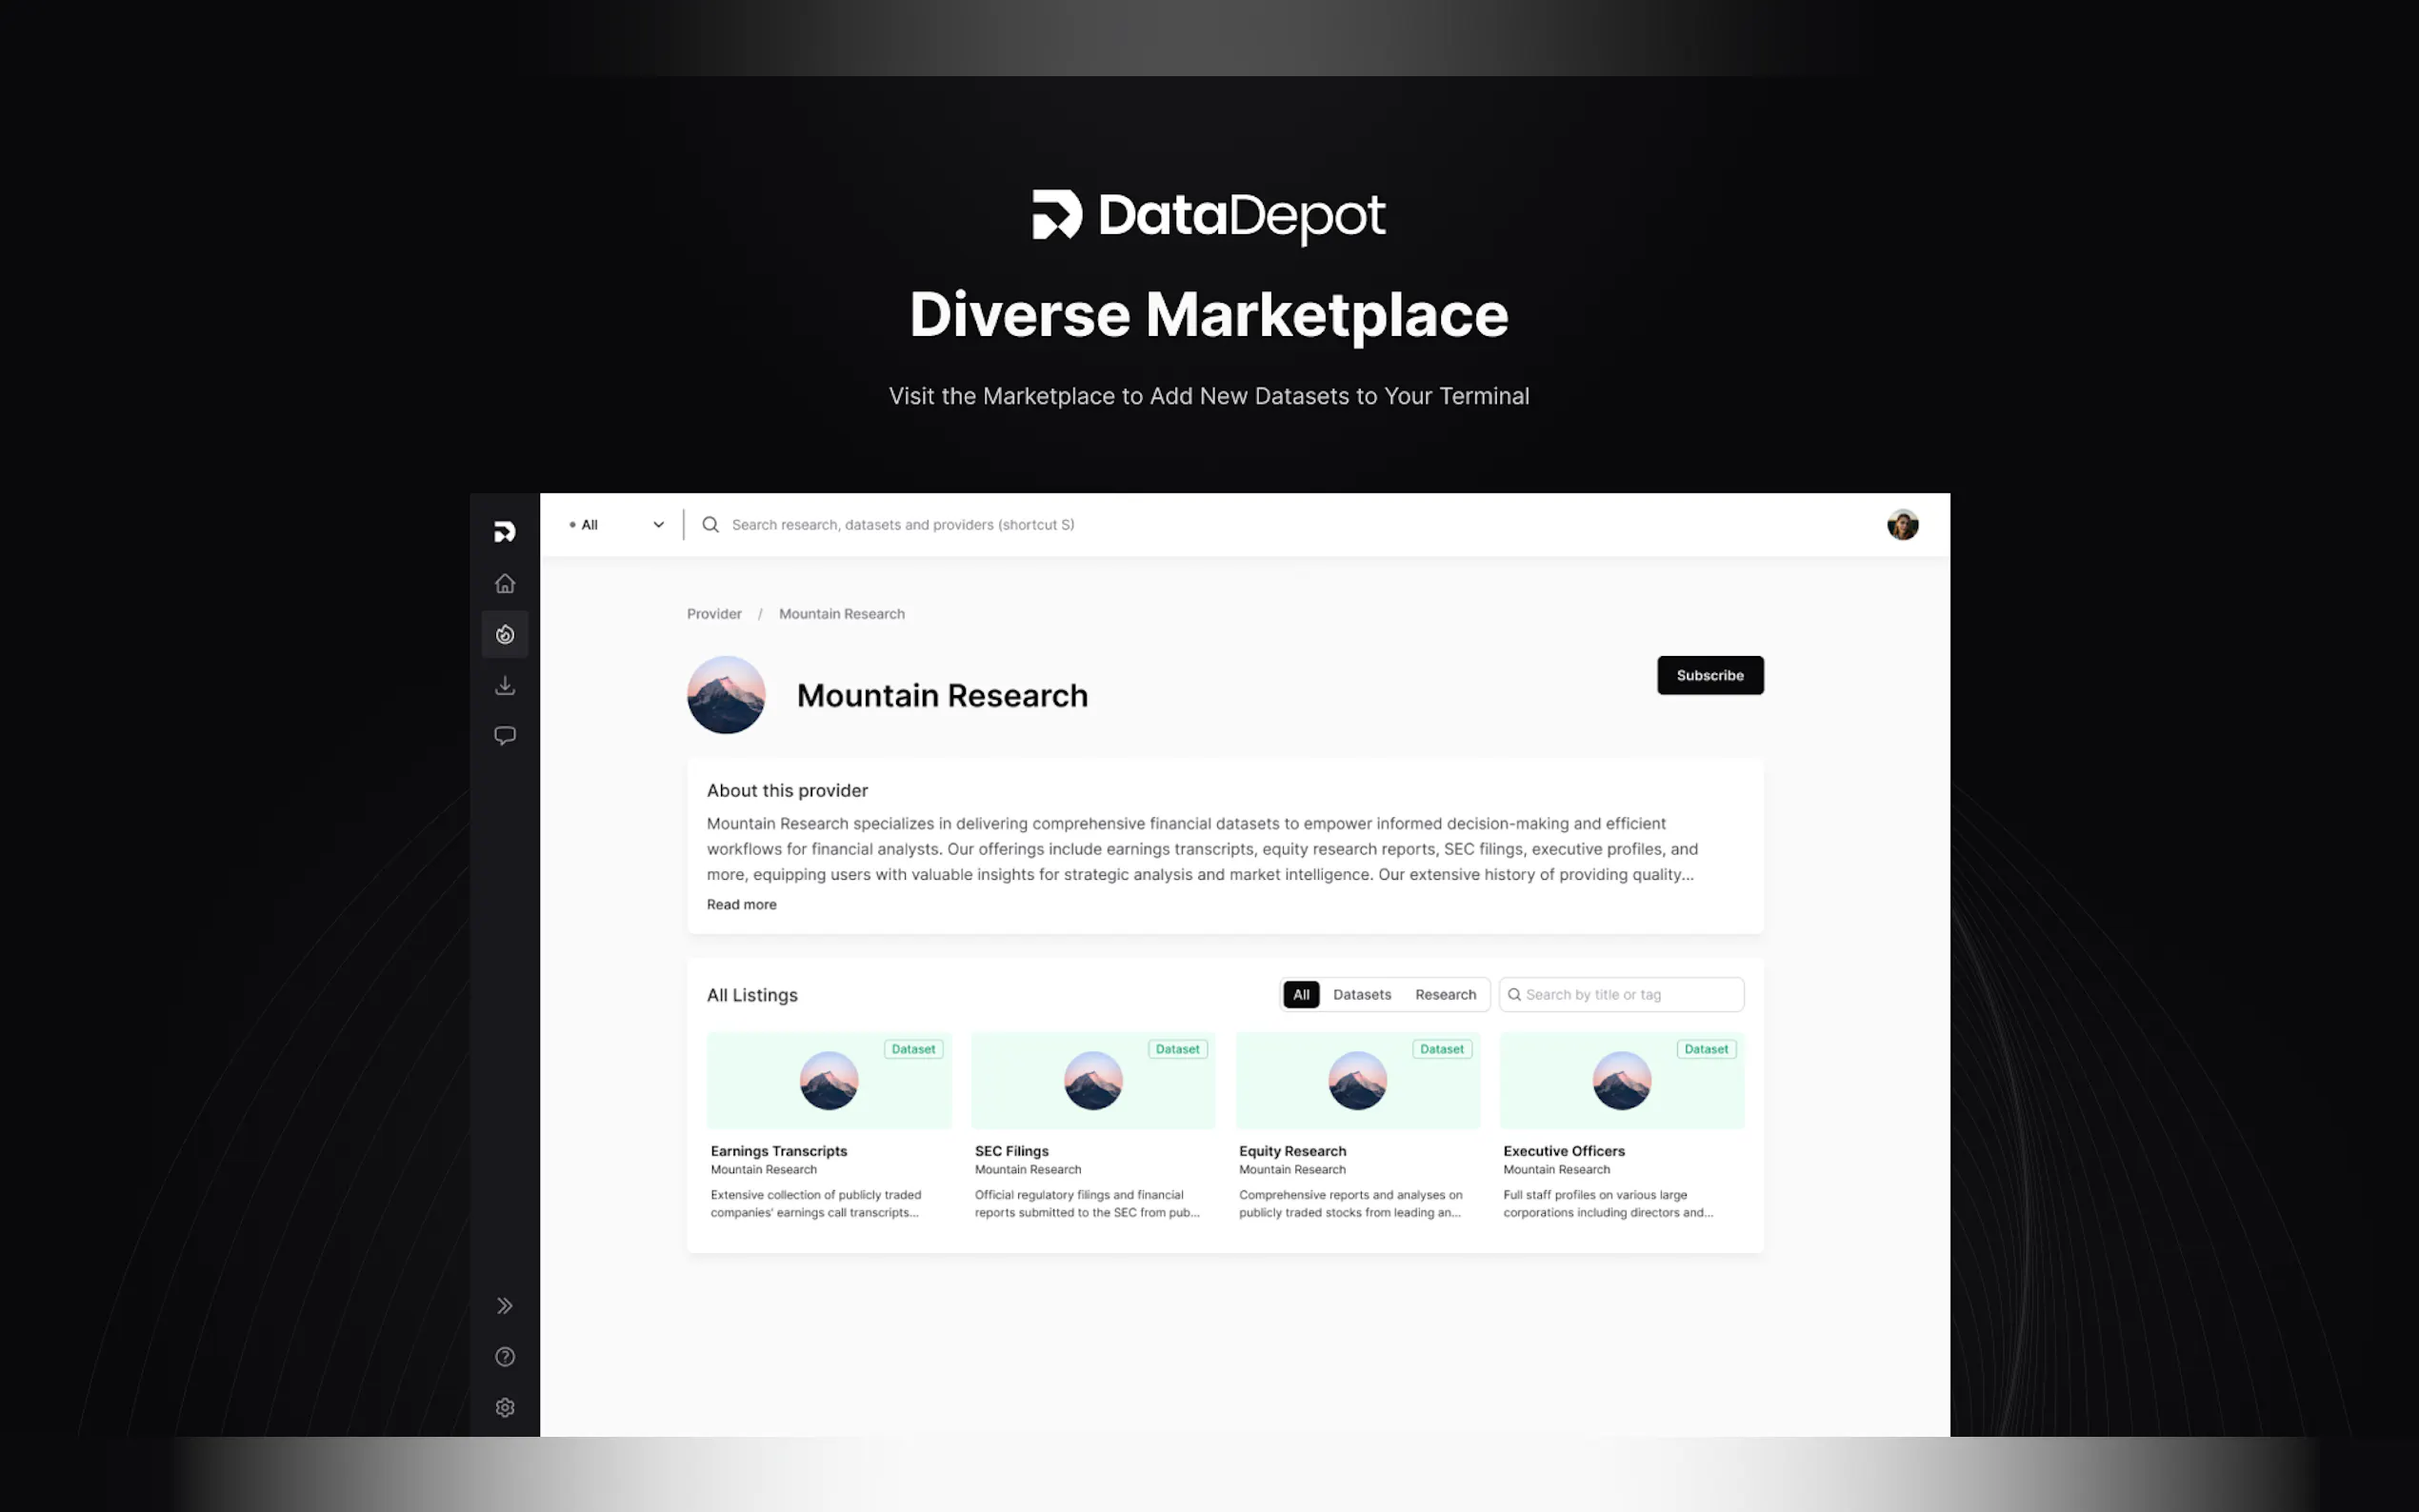This screenshot has height=1512, width=2419.
Task: Open the Earnings Transcripts dataset card
Action: coord(828,1125)
